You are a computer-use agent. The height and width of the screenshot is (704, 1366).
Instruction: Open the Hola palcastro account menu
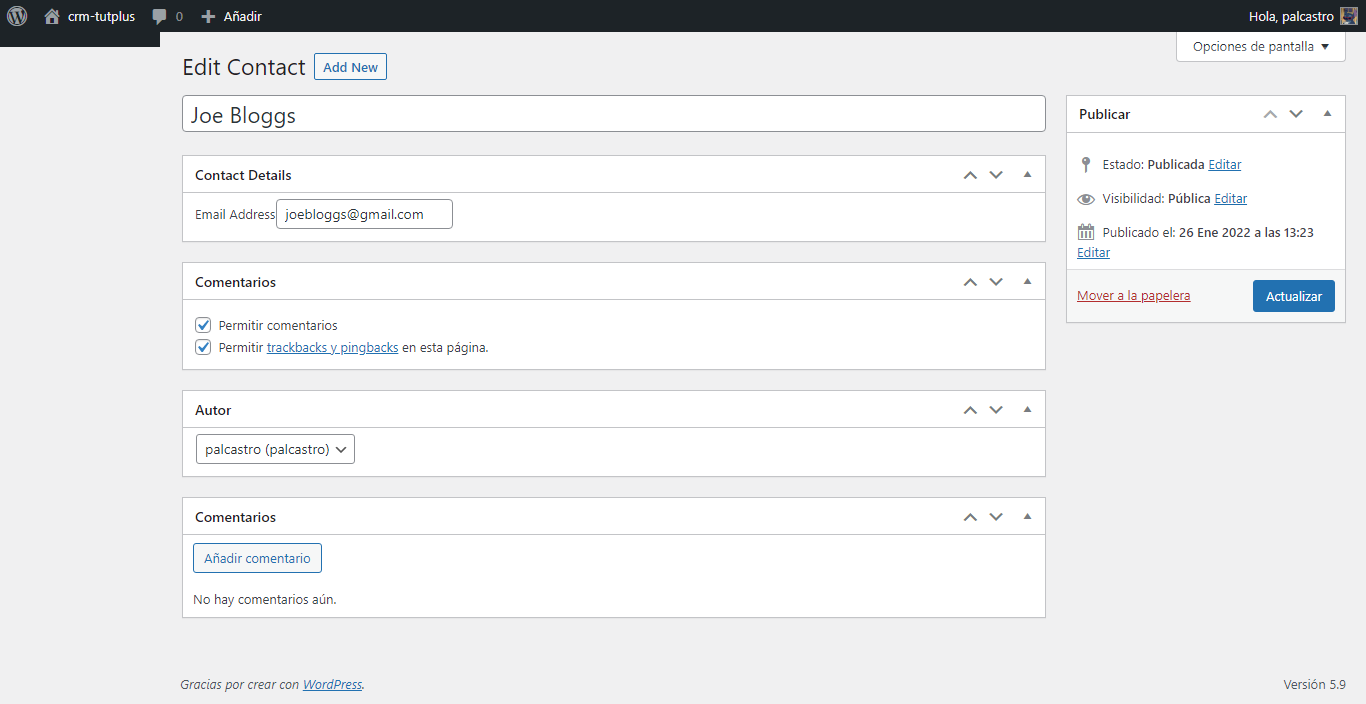(x=1290, y=16)
